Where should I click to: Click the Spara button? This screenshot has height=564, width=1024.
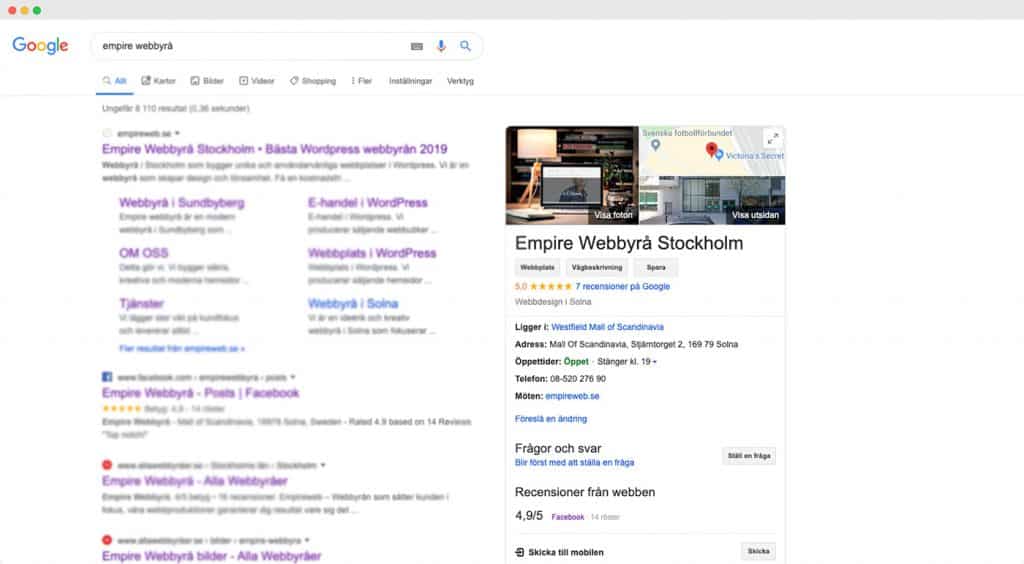(656, 267)
